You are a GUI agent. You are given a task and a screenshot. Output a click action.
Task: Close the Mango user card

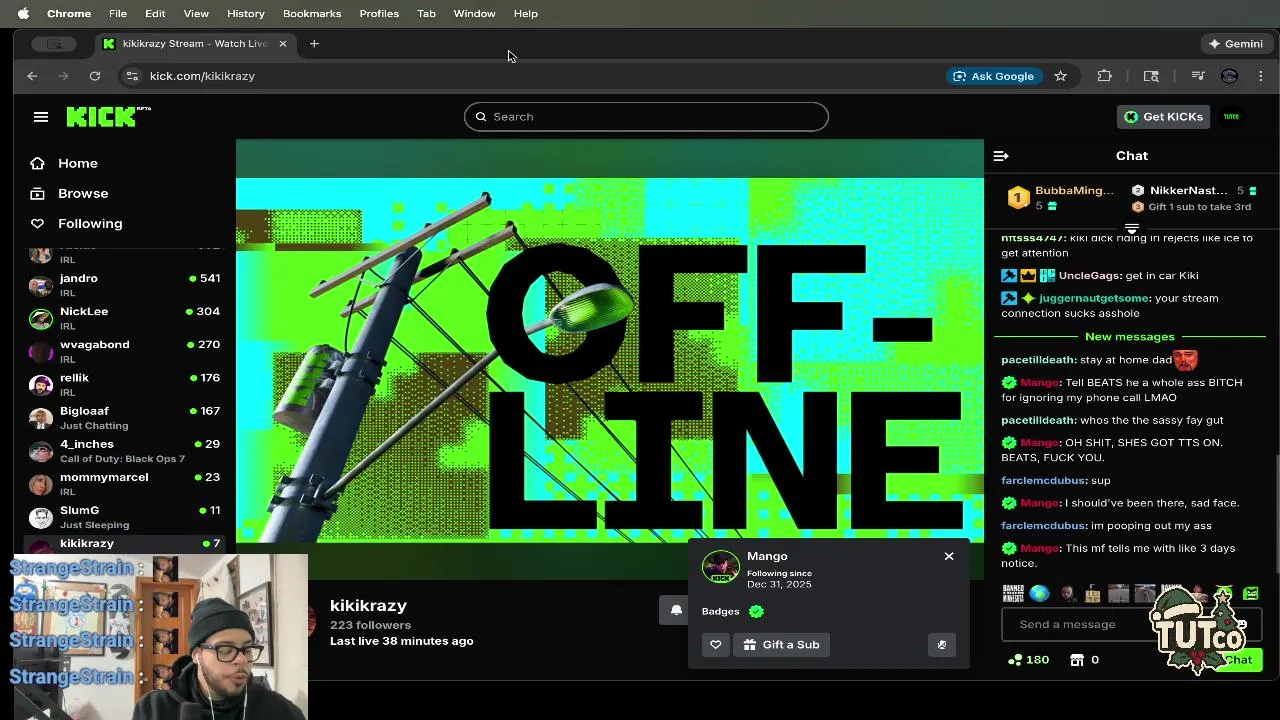[x=949, y=556]
